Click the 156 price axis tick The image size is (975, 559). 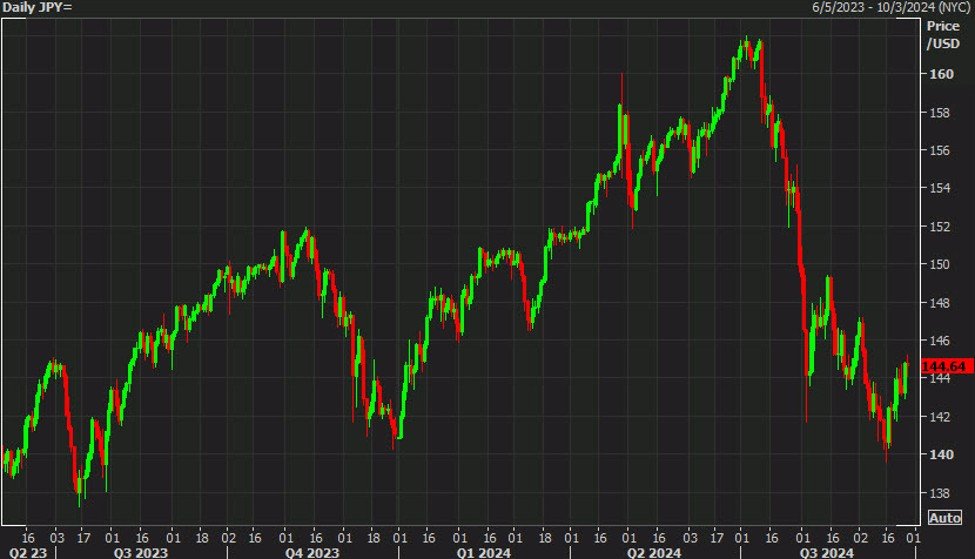pyautogui.click(x=941, y=150)
